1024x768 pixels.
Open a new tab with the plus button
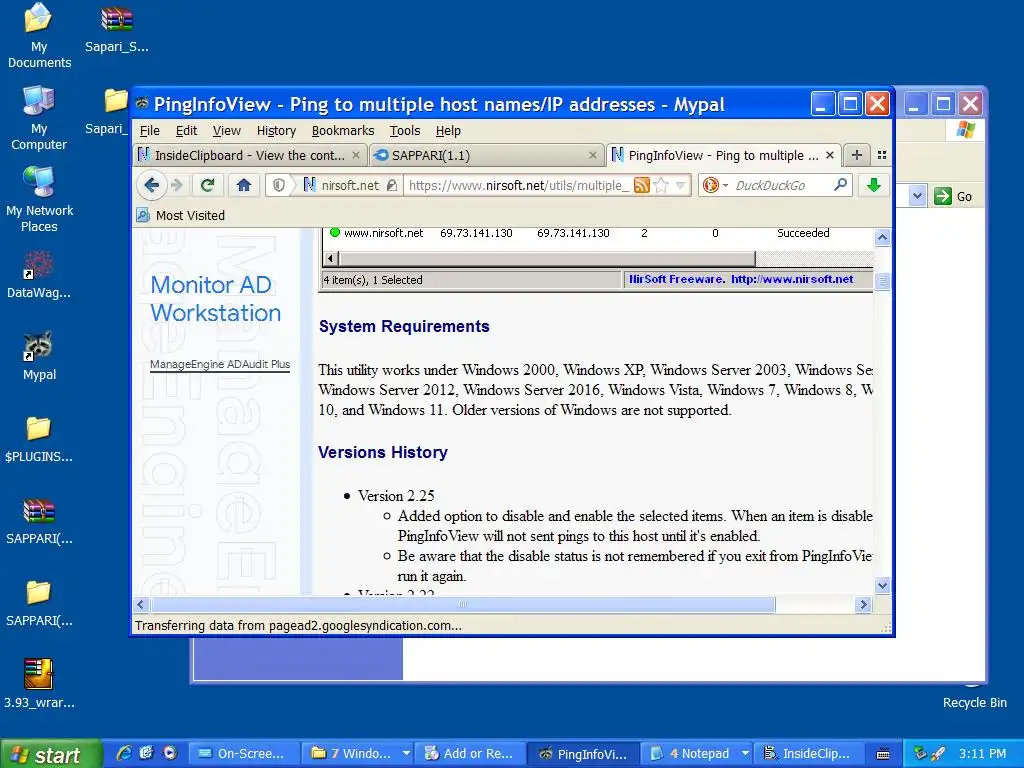[x=857, y=155]
